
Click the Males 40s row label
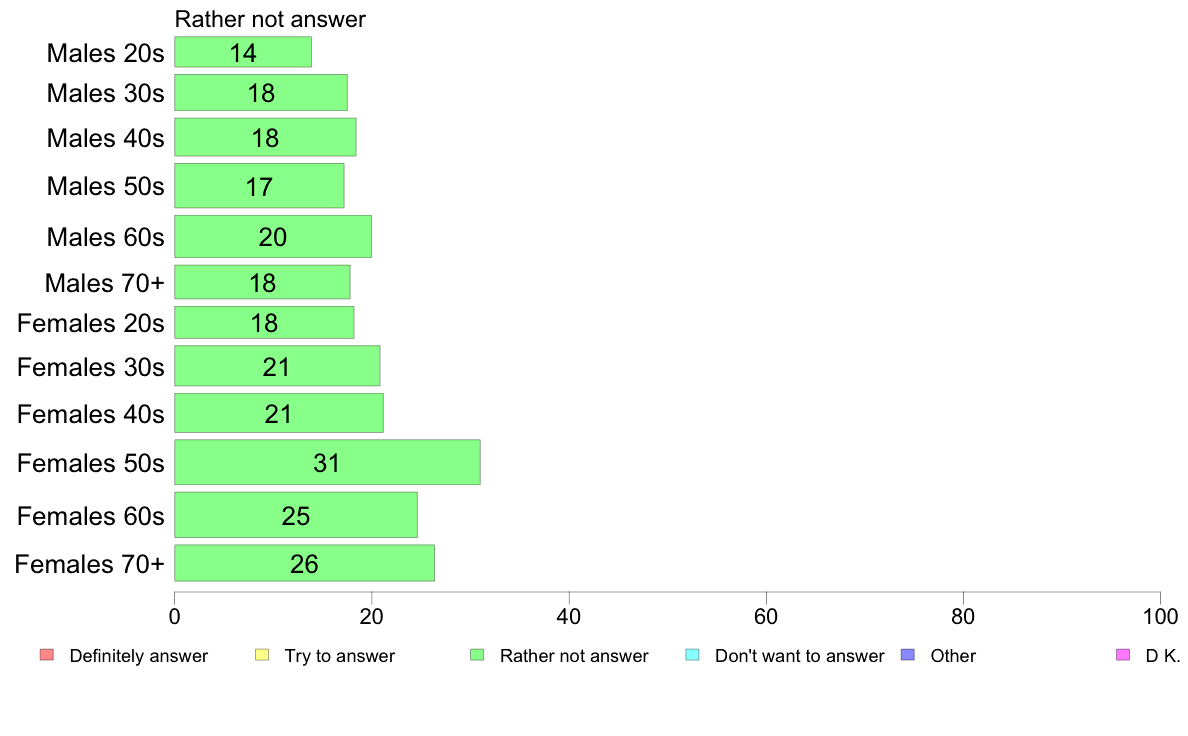[105, 138]
